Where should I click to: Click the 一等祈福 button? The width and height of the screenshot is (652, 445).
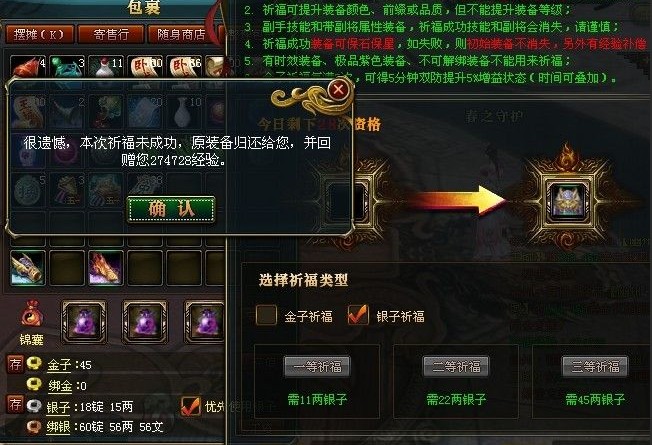[x=317, y=366]
